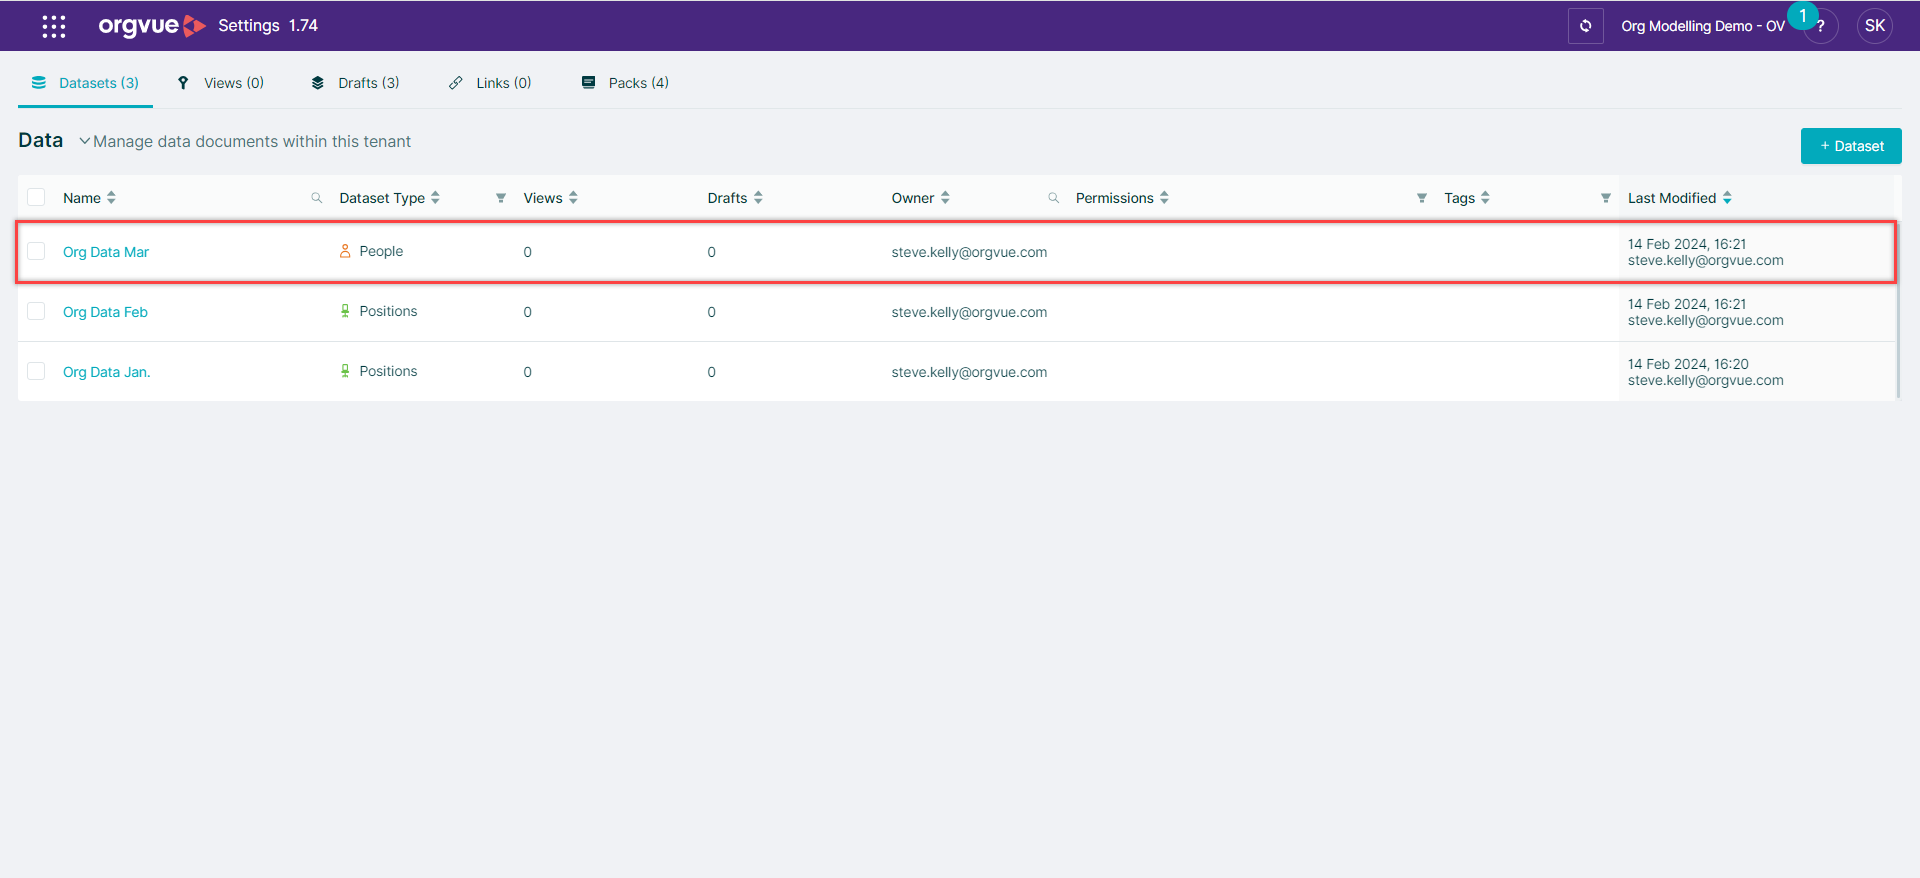Open the Org Modelling Demo - OV tenant selector
Image resolution: width=1920 pixels, height=878 pixels.
(x=1702, y=26)
